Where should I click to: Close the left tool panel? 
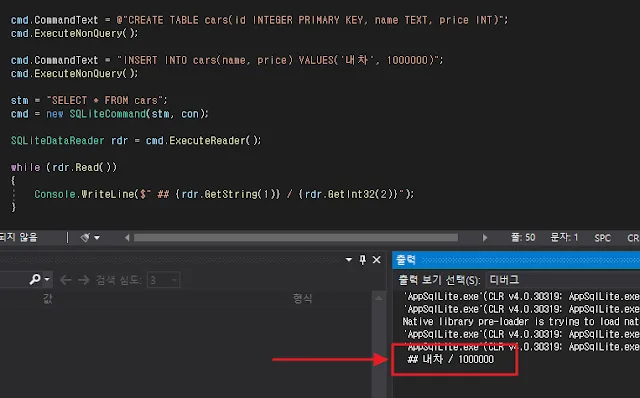(377, 260)
